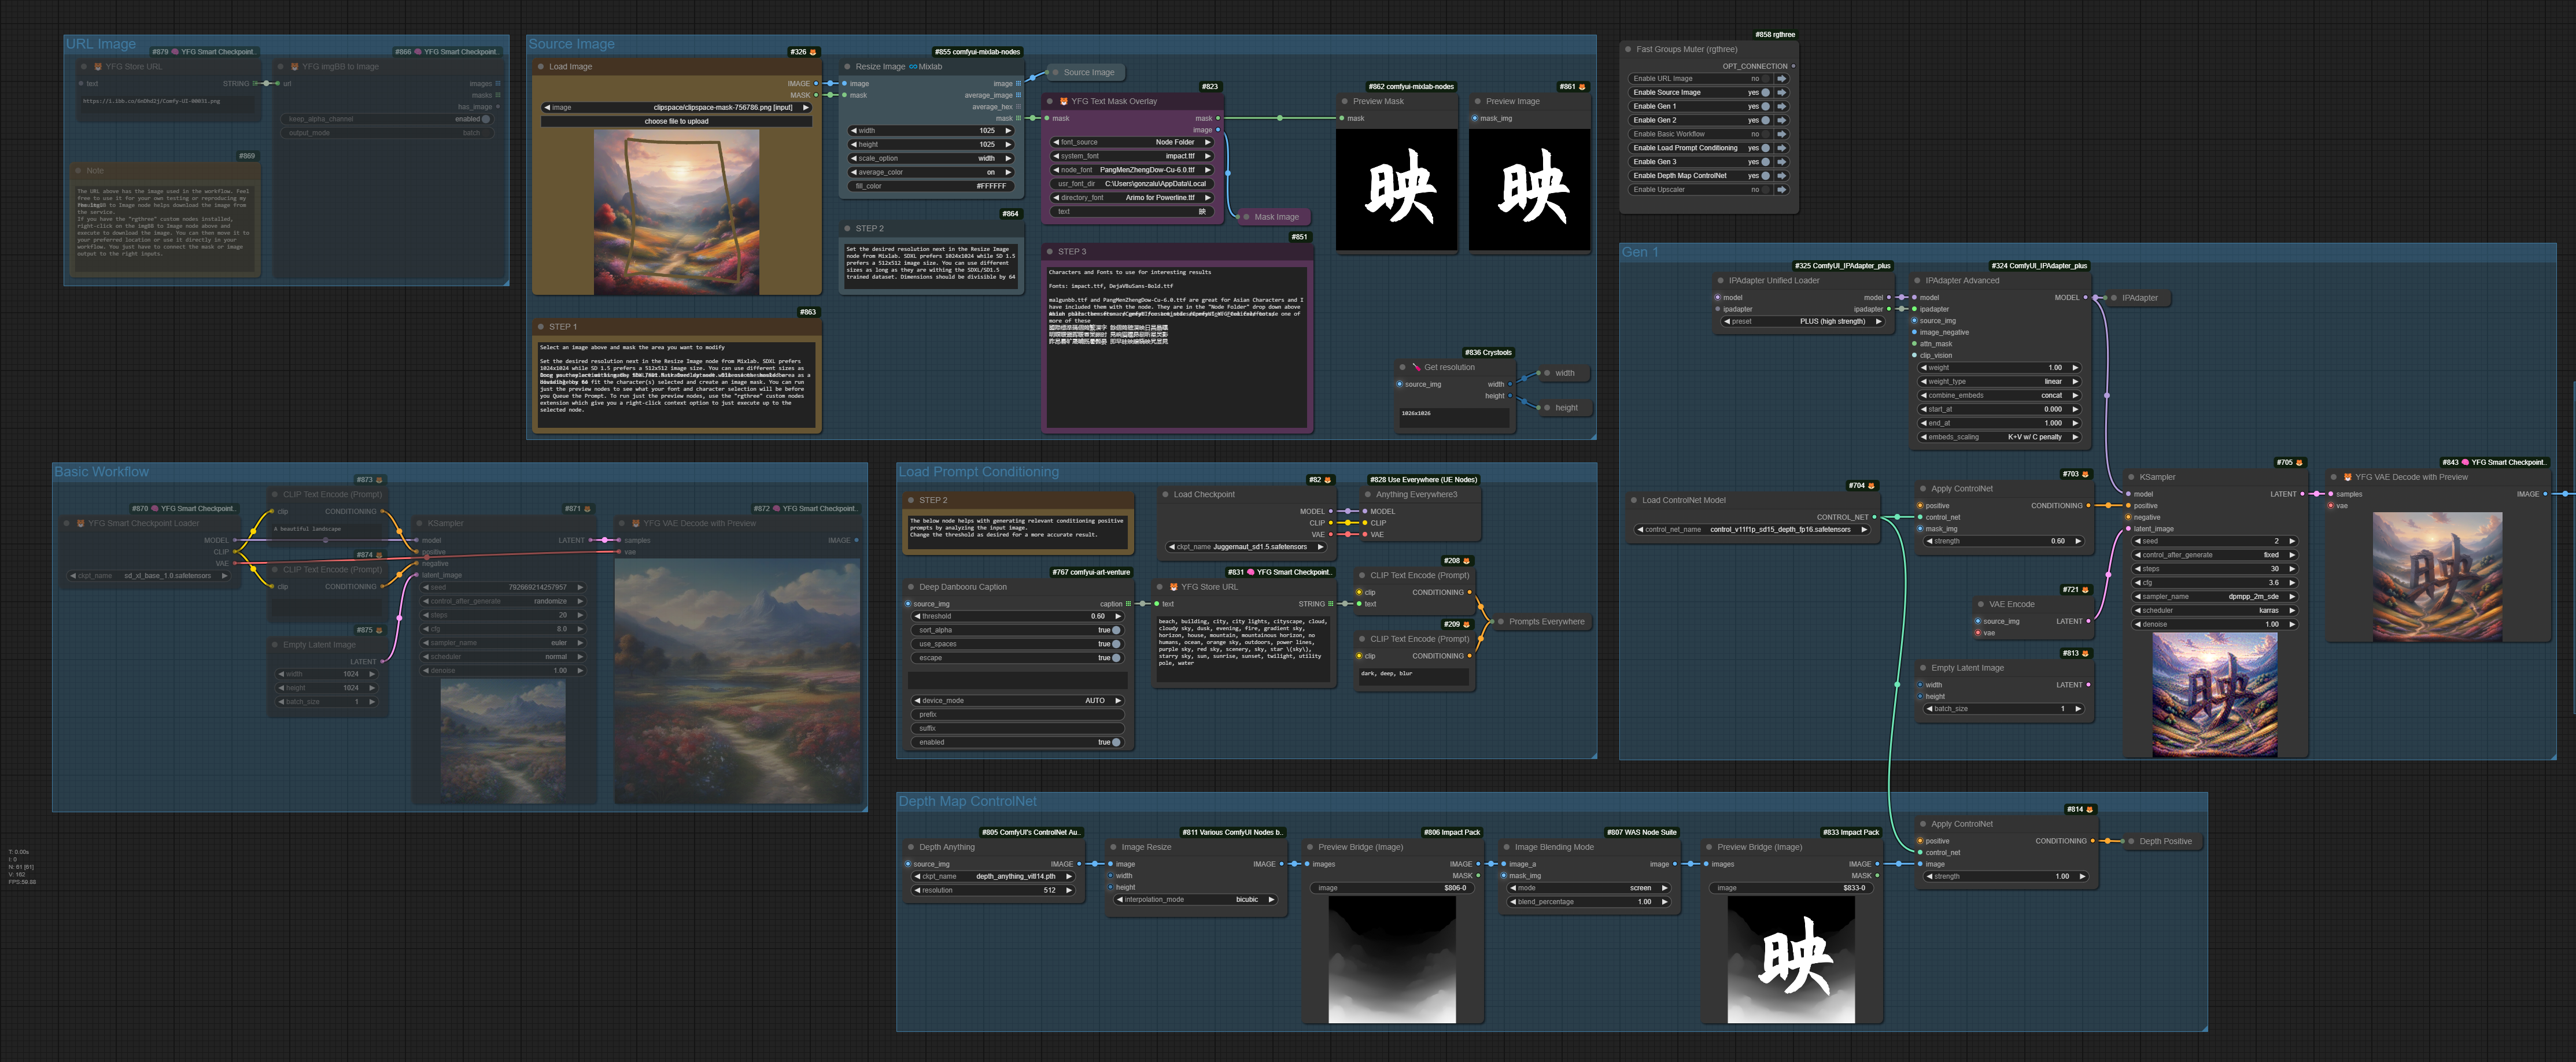Jump to Gen 3 group using arrow icon
This screenshot has height=1062, width=2576.
[x=1782, y=162]
